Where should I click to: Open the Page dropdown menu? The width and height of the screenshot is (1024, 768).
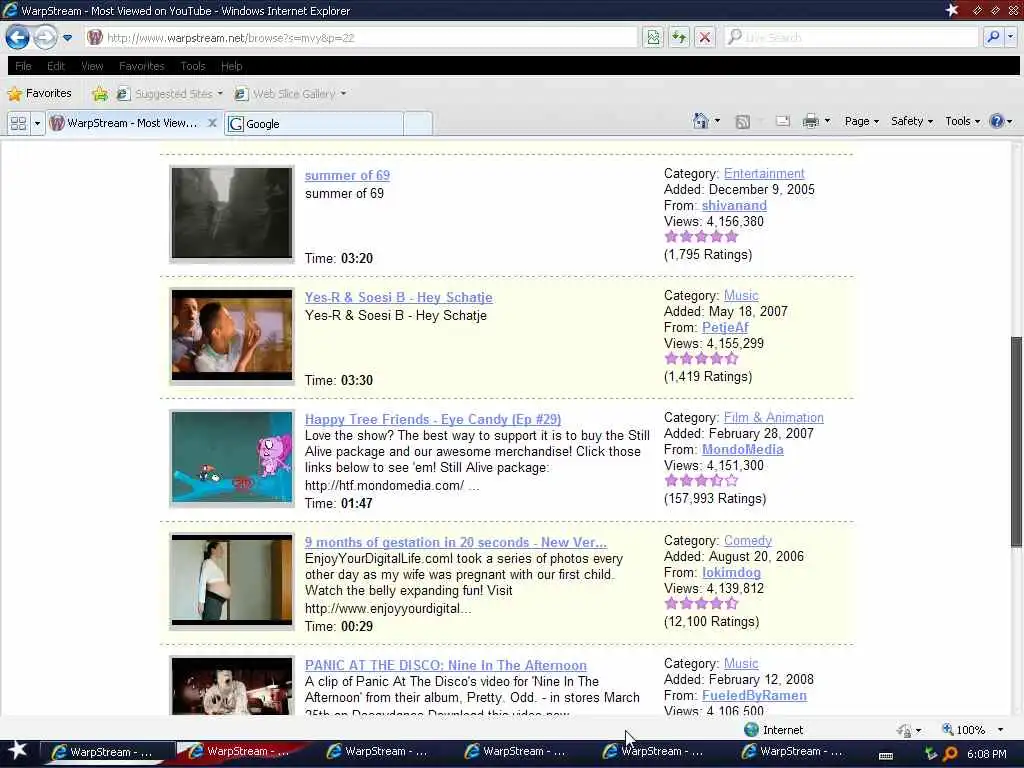tap(861, 121)
